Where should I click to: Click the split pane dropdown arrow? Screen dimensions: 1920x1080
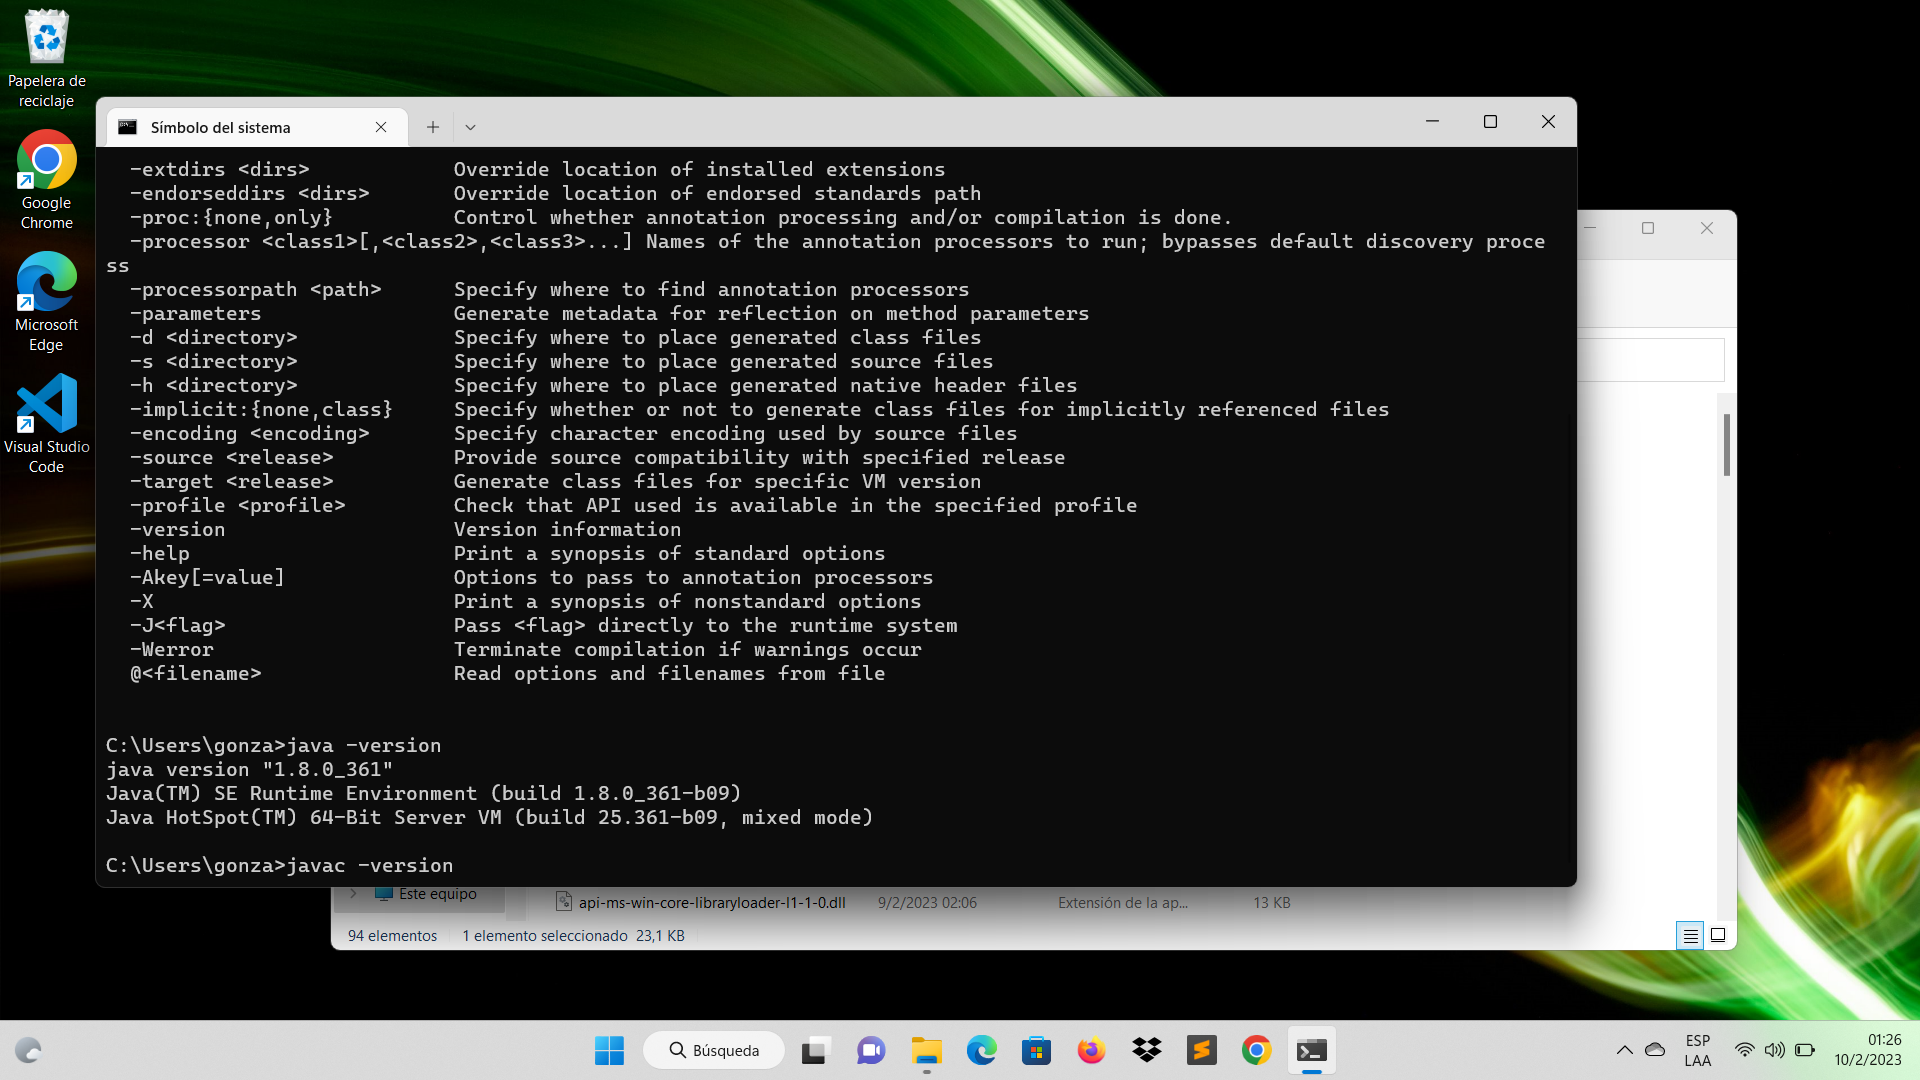(x=469, y=127)
